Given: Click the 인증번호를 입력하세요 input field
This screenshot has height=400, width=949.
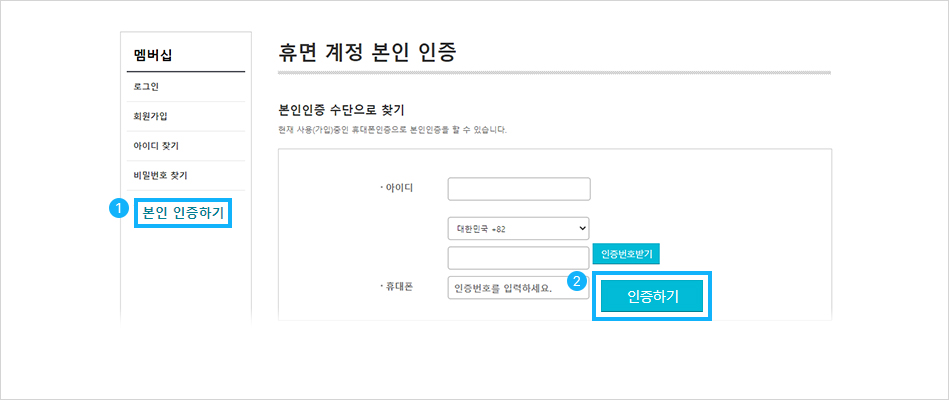Looking at the screenshot, I should (518, 287).
